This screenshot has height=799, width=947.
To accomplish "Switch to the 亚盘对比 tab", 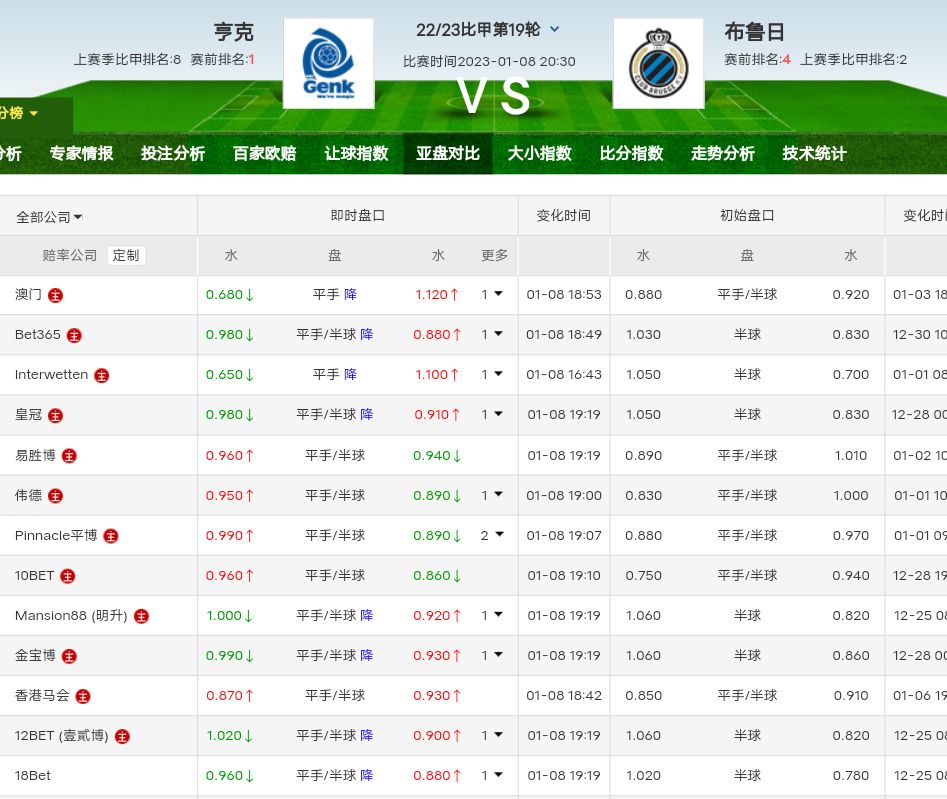I will coord(448,154).
